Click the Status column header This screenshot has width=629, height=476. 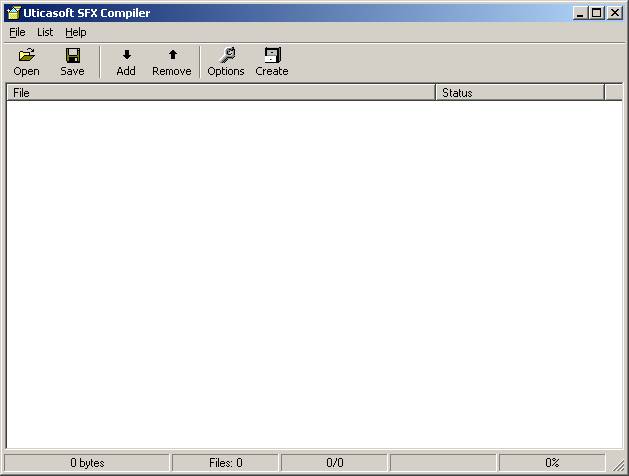[520, 93]
